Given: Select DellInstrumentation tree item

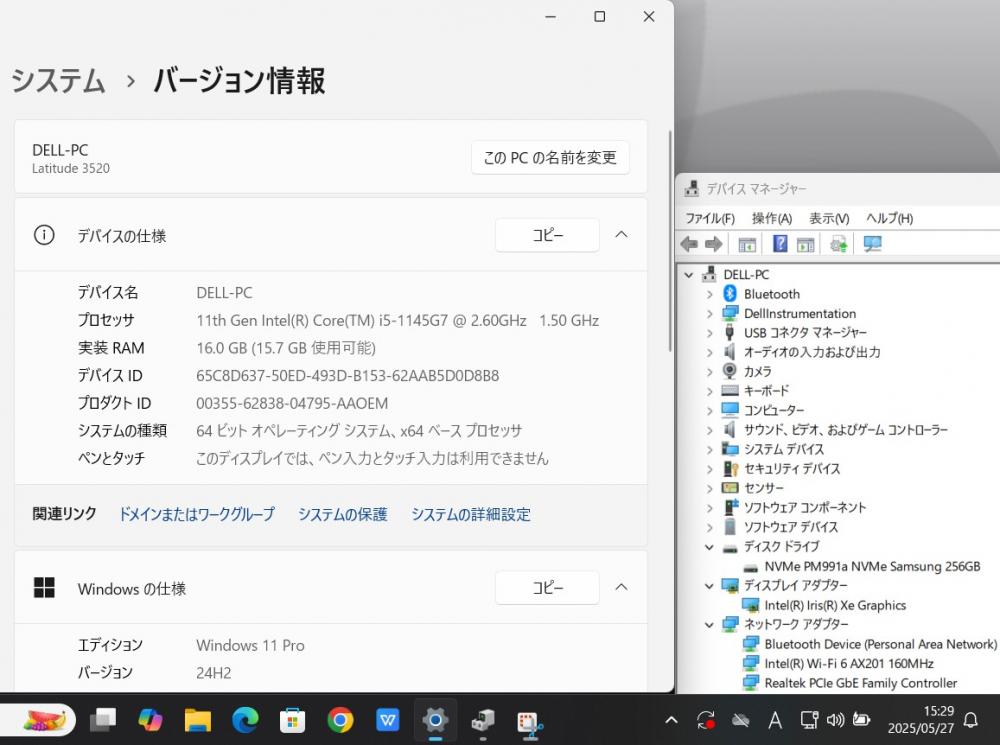Looking at the screenshot, I should click(800, 313).
